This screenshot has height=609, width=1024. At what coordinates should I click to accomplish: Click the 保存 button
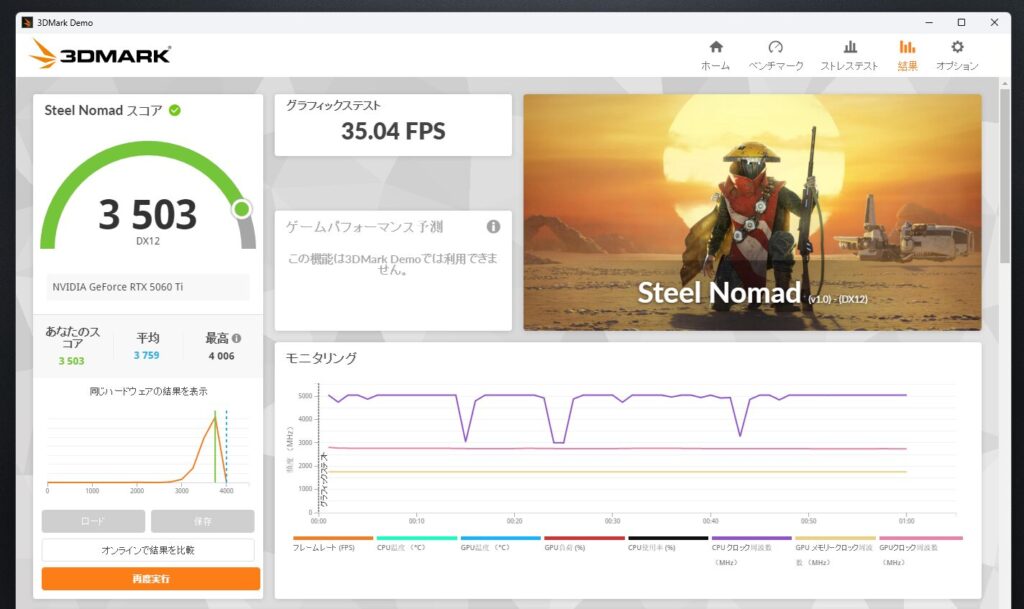pos(202,521)
